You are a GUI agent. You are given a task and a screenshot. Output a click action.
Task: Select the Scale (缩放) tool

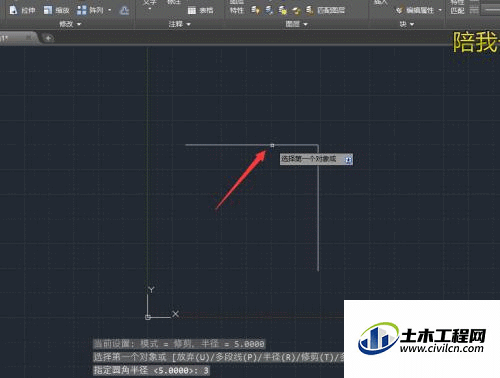[57, 10]
